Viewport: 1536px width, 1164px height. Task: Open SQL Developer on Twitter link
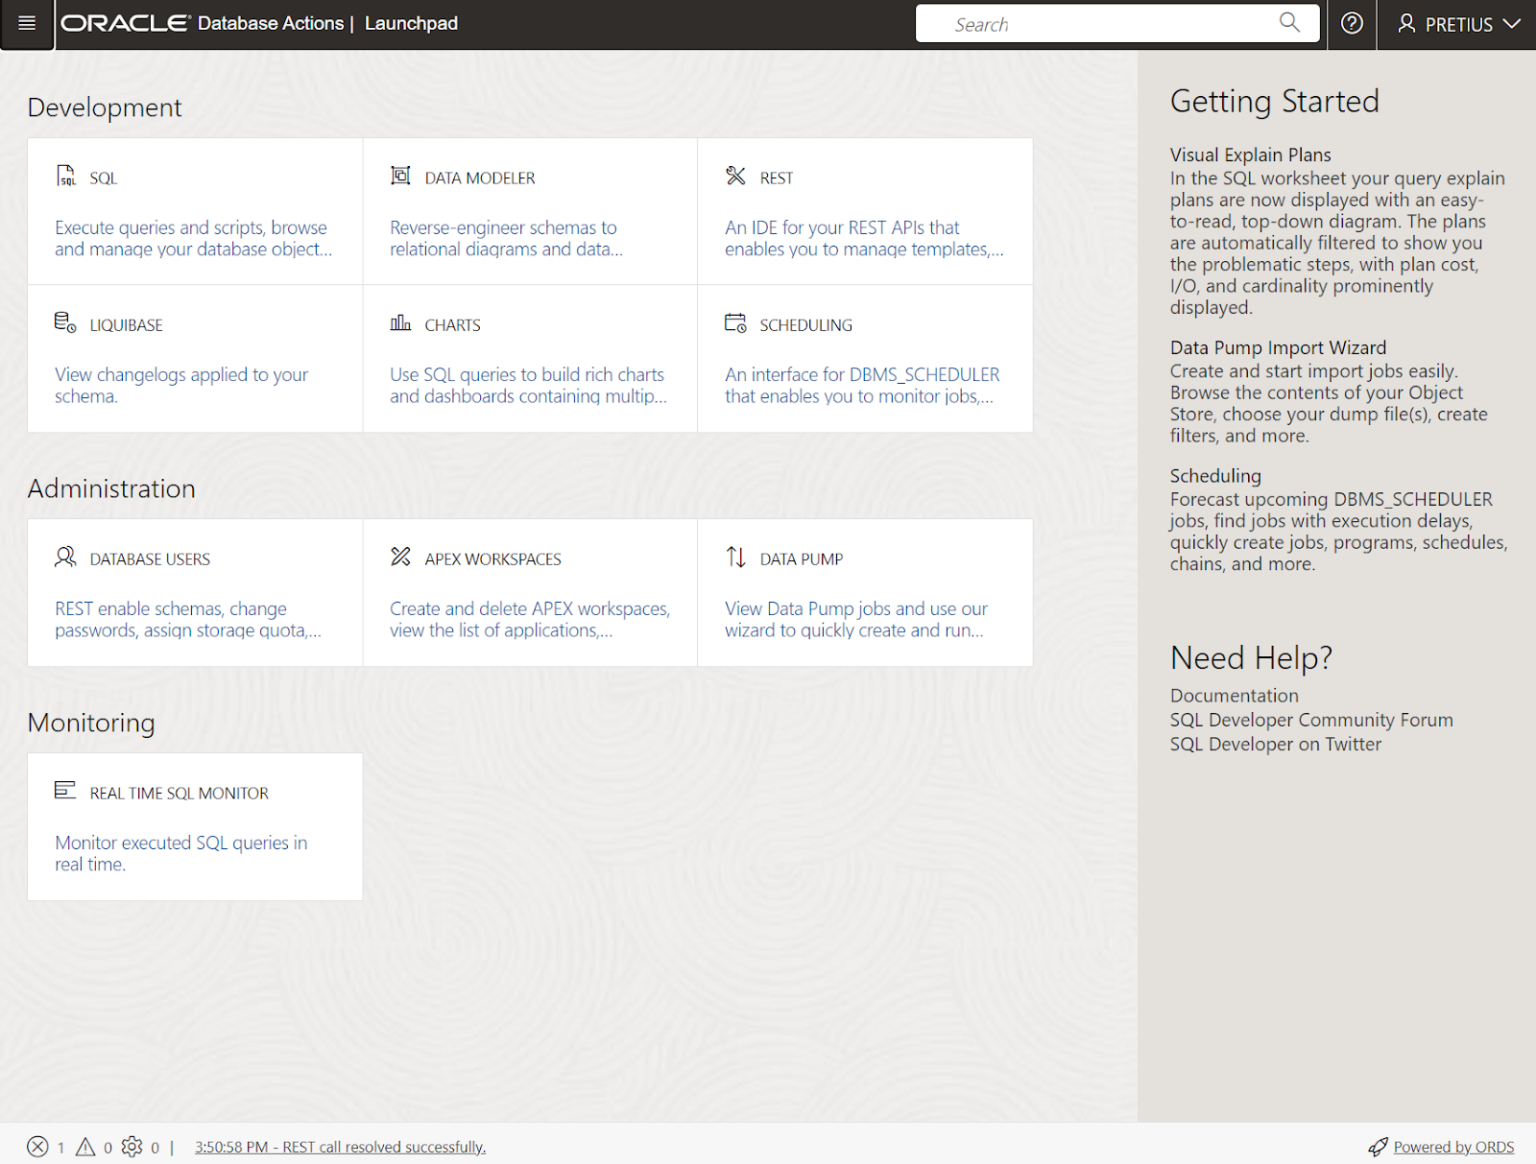point(1275,744)
